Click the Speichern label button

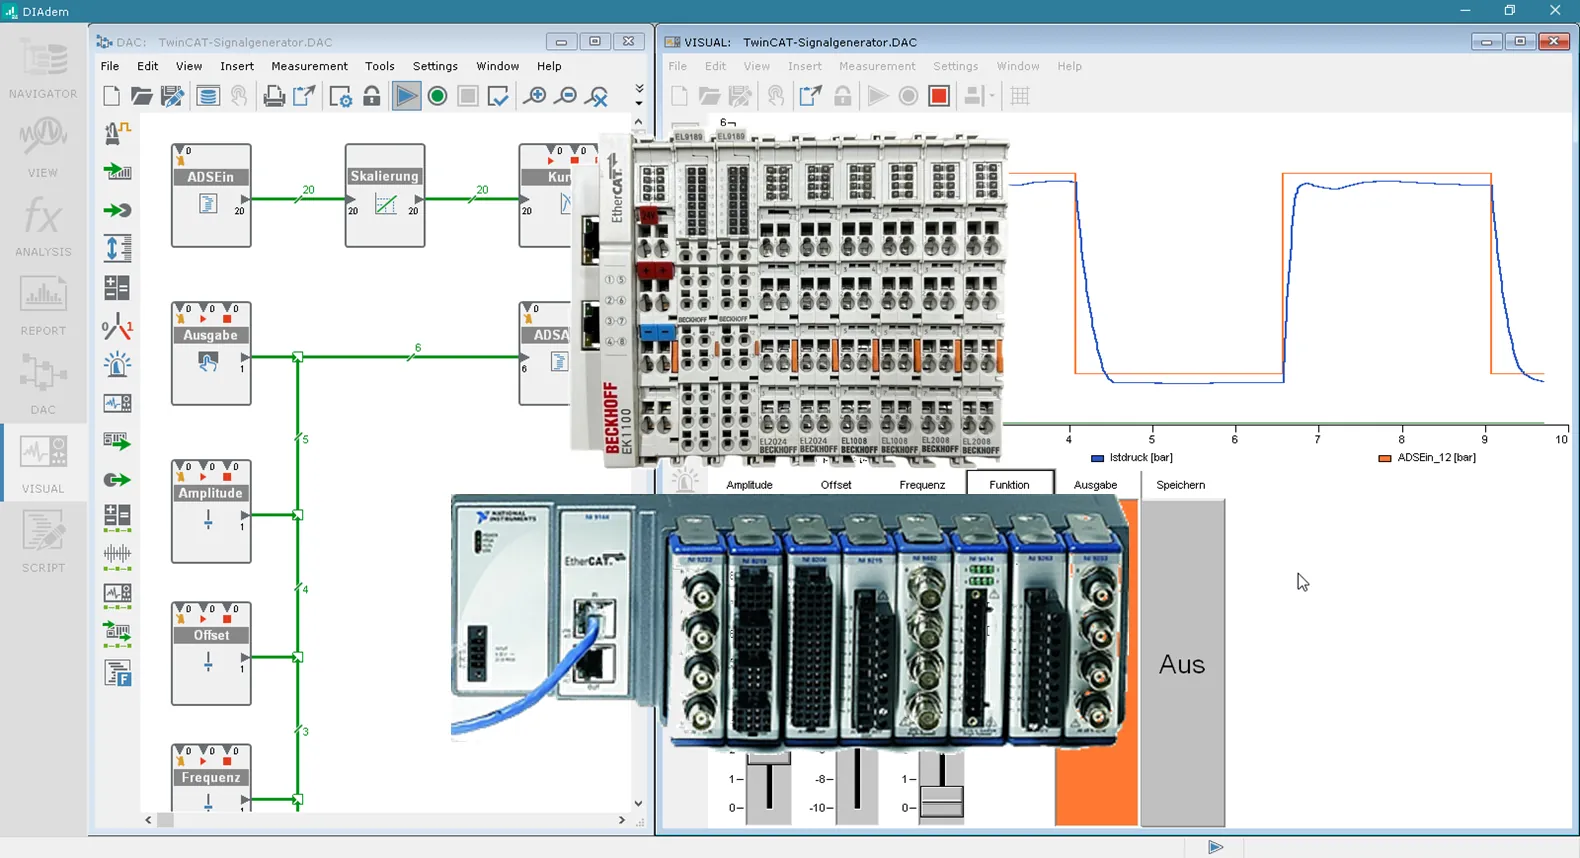1180,485
